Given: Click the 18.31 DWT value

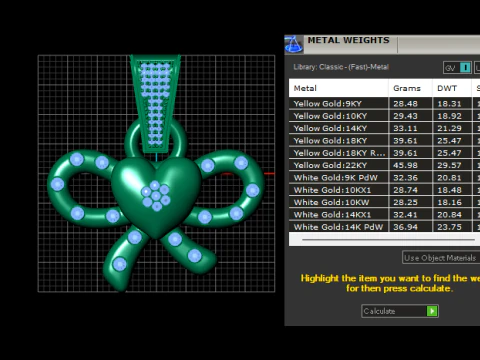Looking at the screenshot, I should coord(449,104).
